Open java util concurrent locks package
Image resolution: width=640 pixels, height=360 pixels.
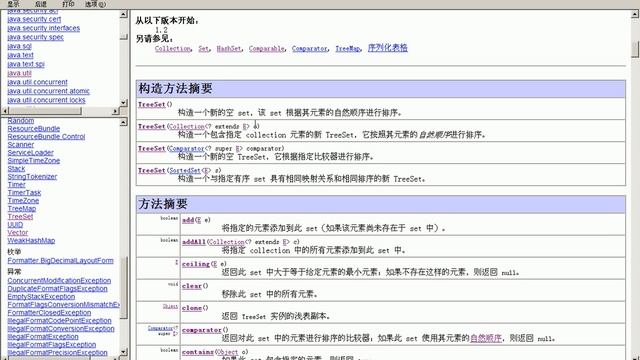tap(47, 100)
